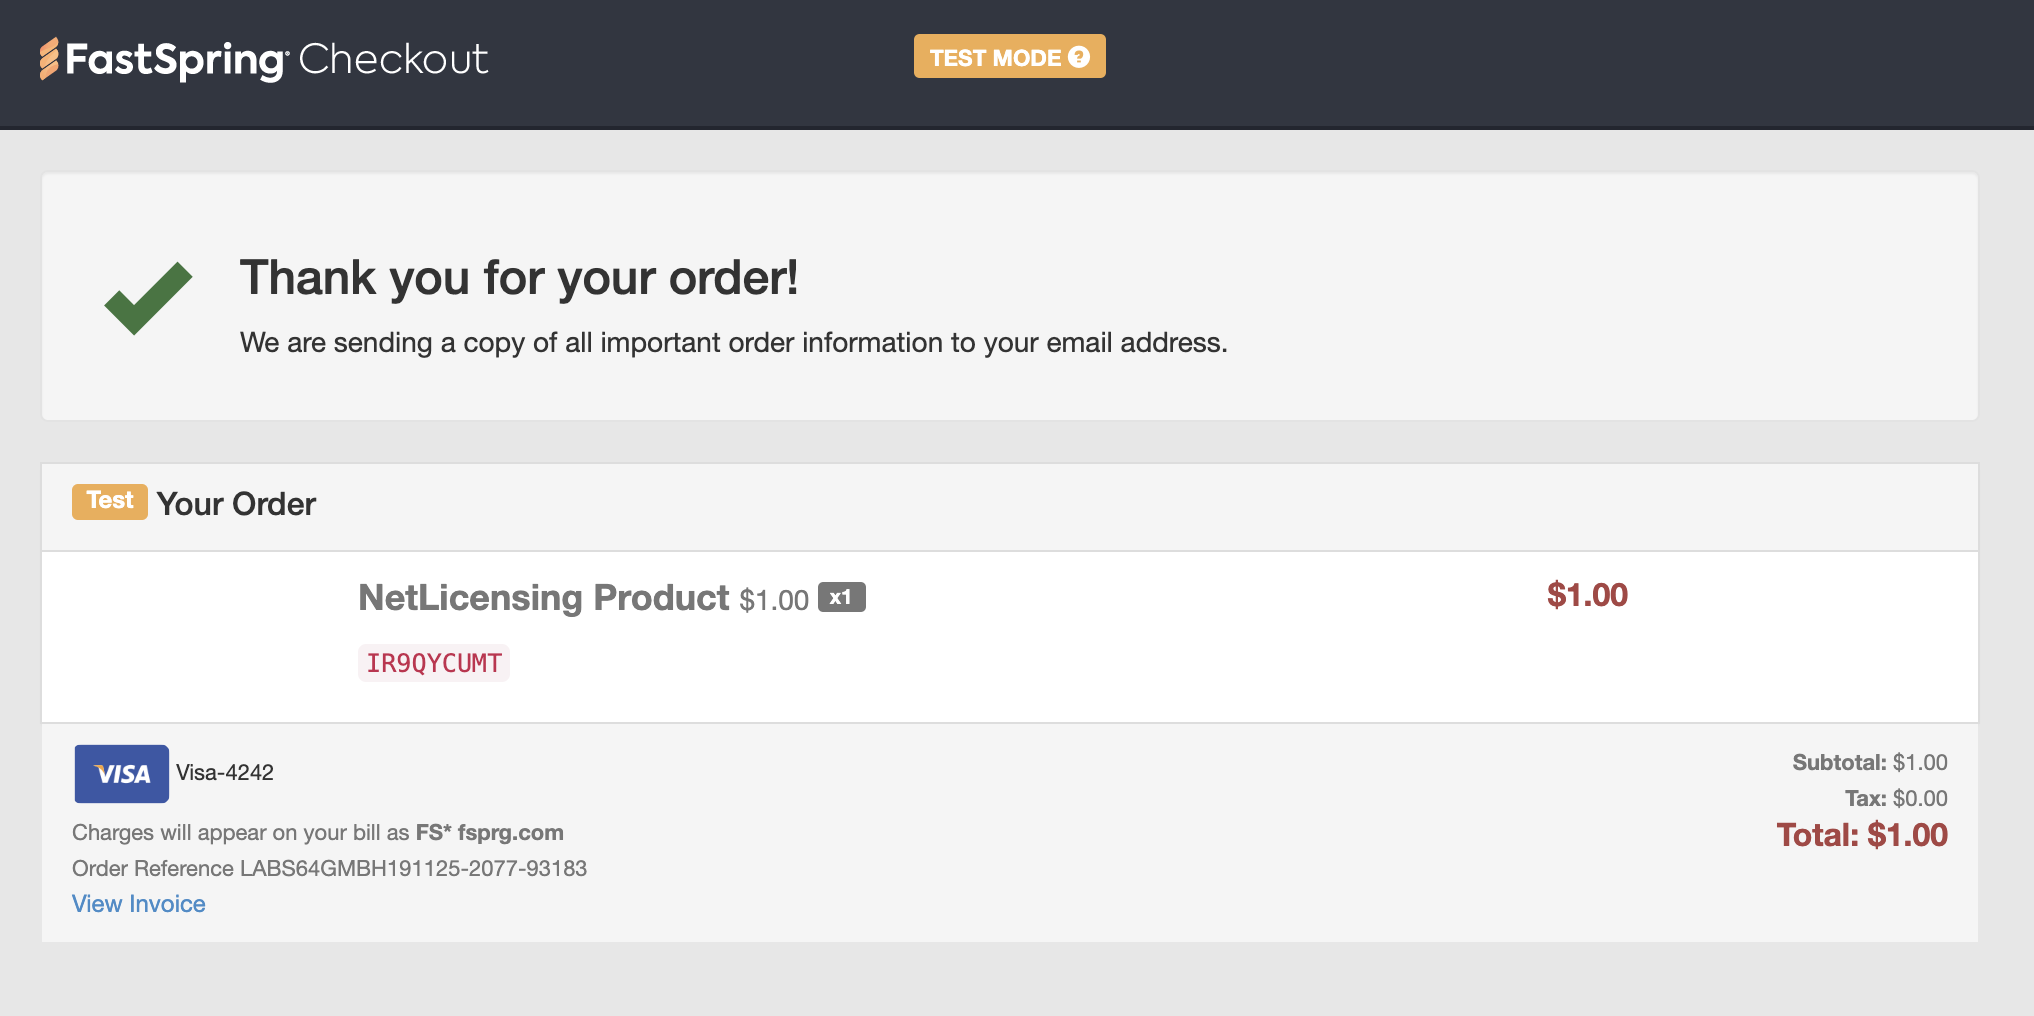
Task: Click the x1 quantity badge
Action: pos(842,597)
